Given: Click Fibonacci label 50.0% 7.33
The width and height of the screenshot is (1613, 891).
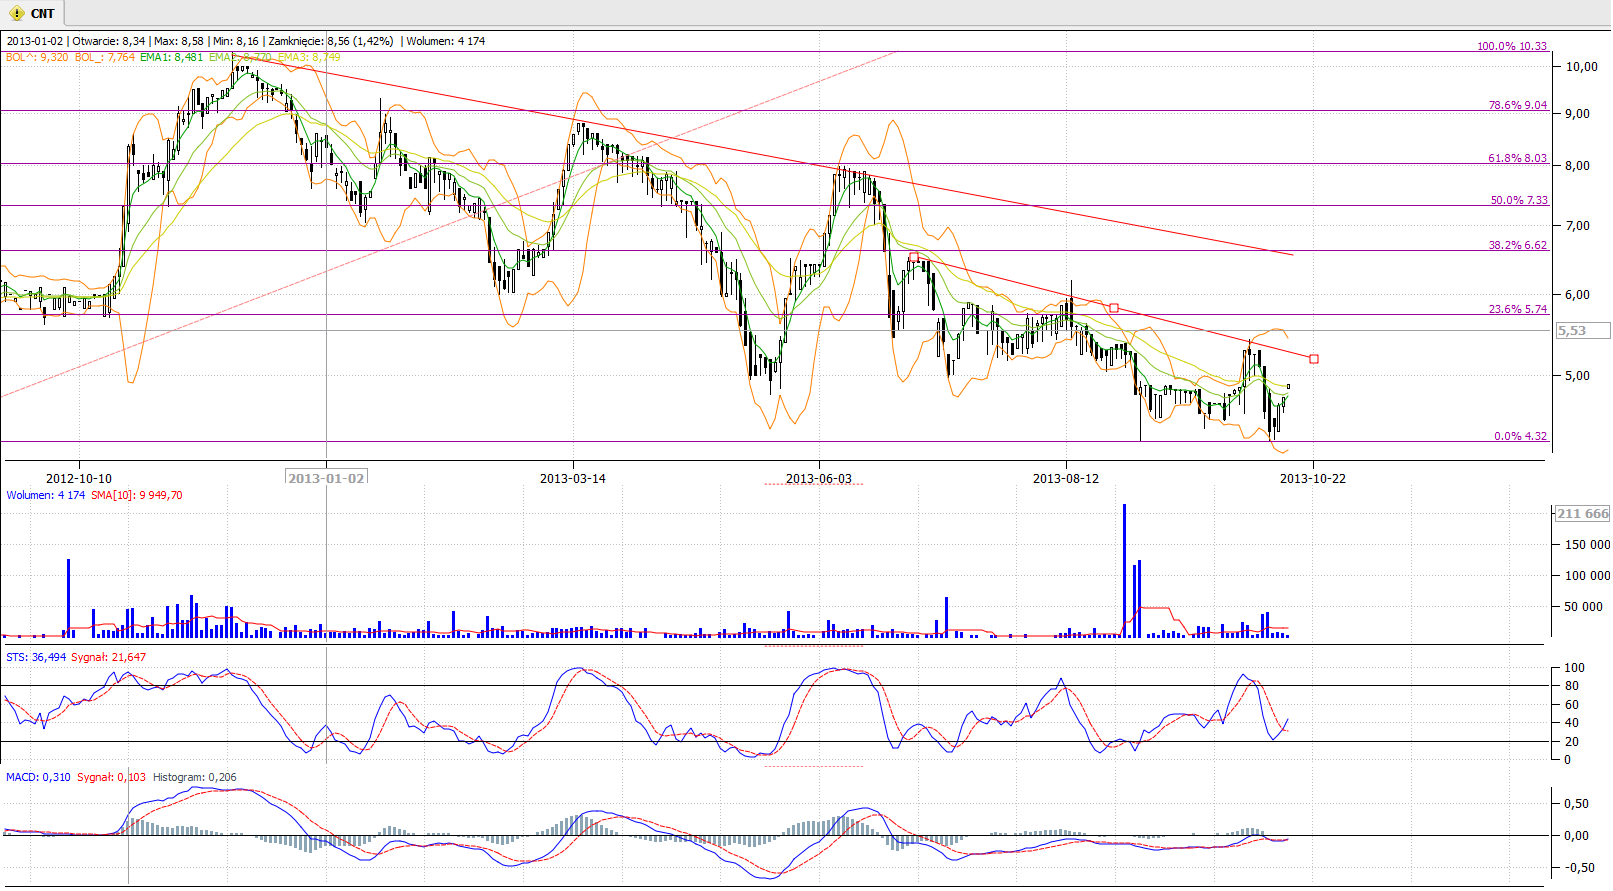Looking at the screenshot, I should [1518, 200].
